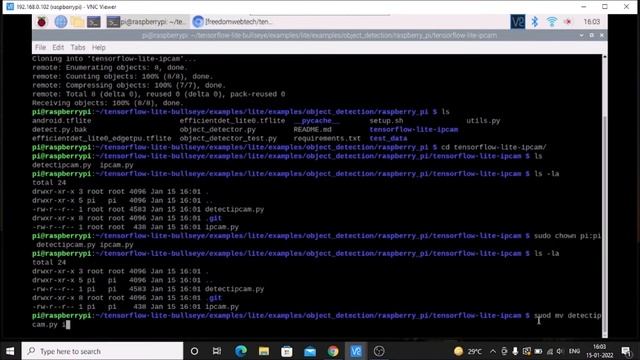Open the File menu in terminal

click(x=40, y=47)
